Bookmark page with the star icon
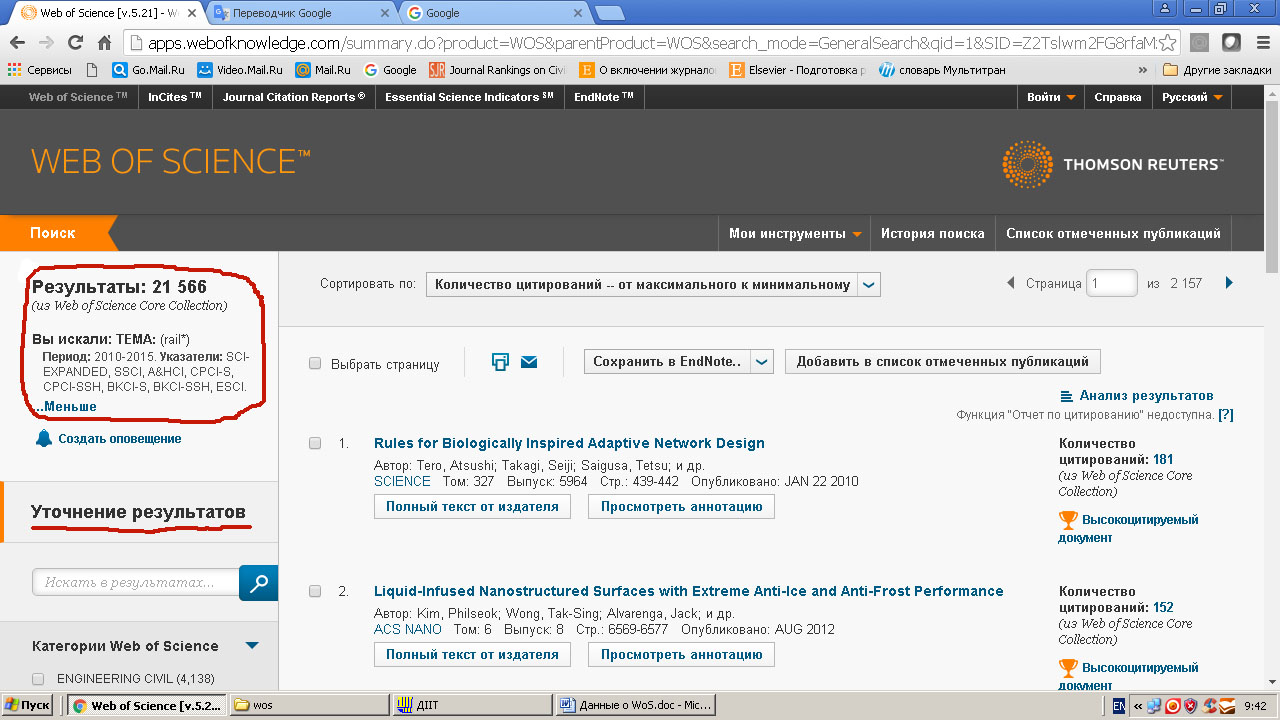This screenshot has height=720, width=1280. pos(1167,43)
